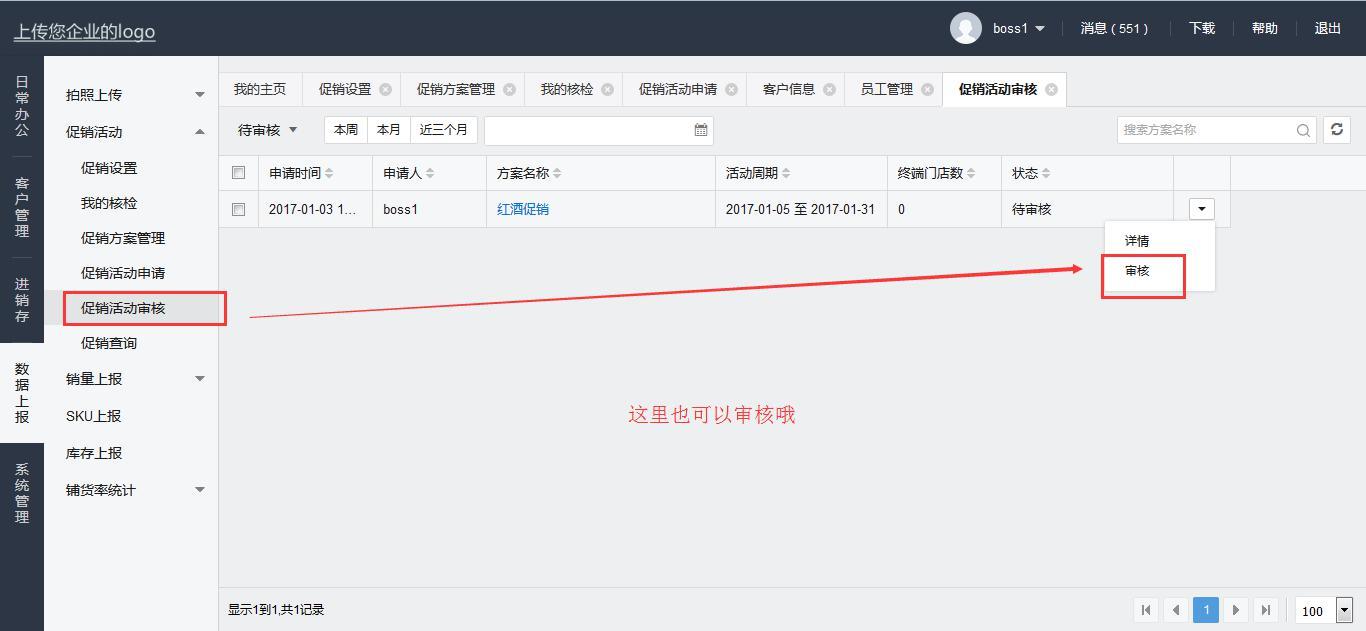The height and width of the screenshot is (631, 1366).
Task: Choose 审核 from the row action menu
Action: tap(1137, 271)
